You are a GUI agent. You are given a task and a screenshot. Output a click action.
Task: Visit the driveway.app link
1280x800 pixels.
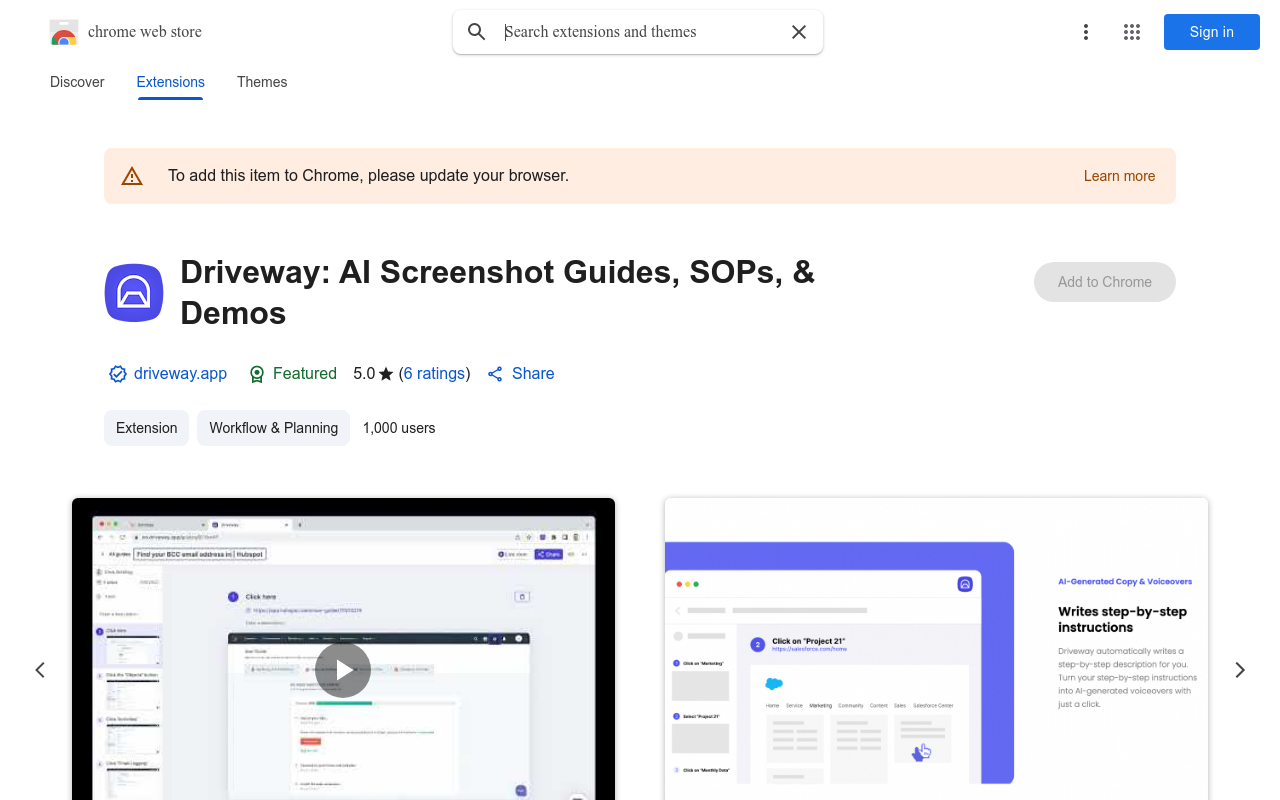click(x=180, y=374)
